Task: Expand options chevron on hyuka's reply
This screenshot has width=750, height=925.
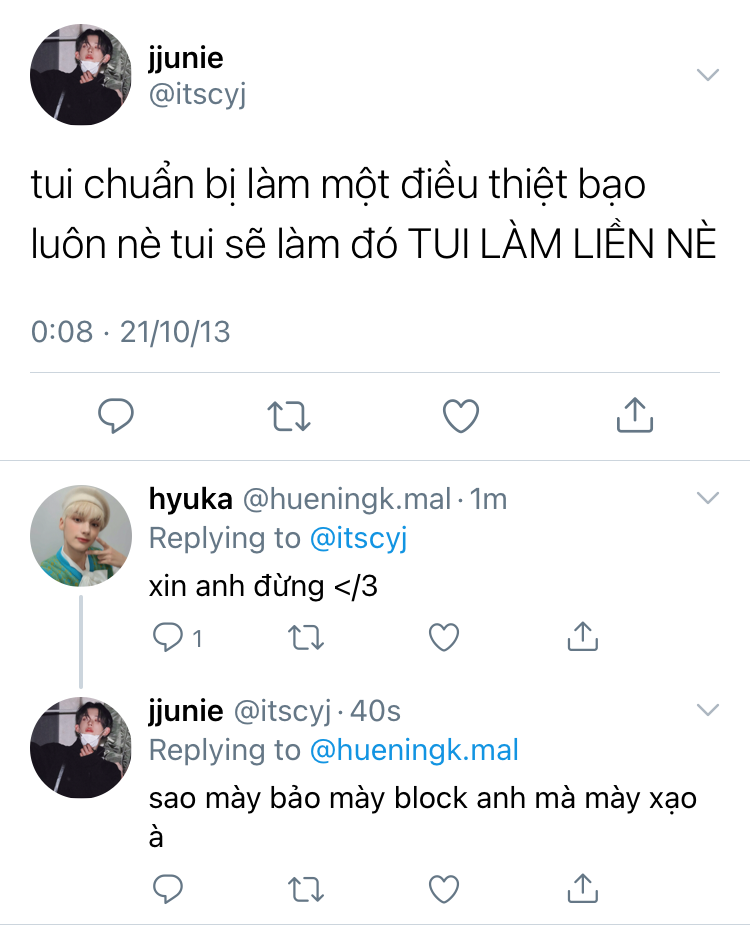Action: pyautogui.click(x=708, y=497)
